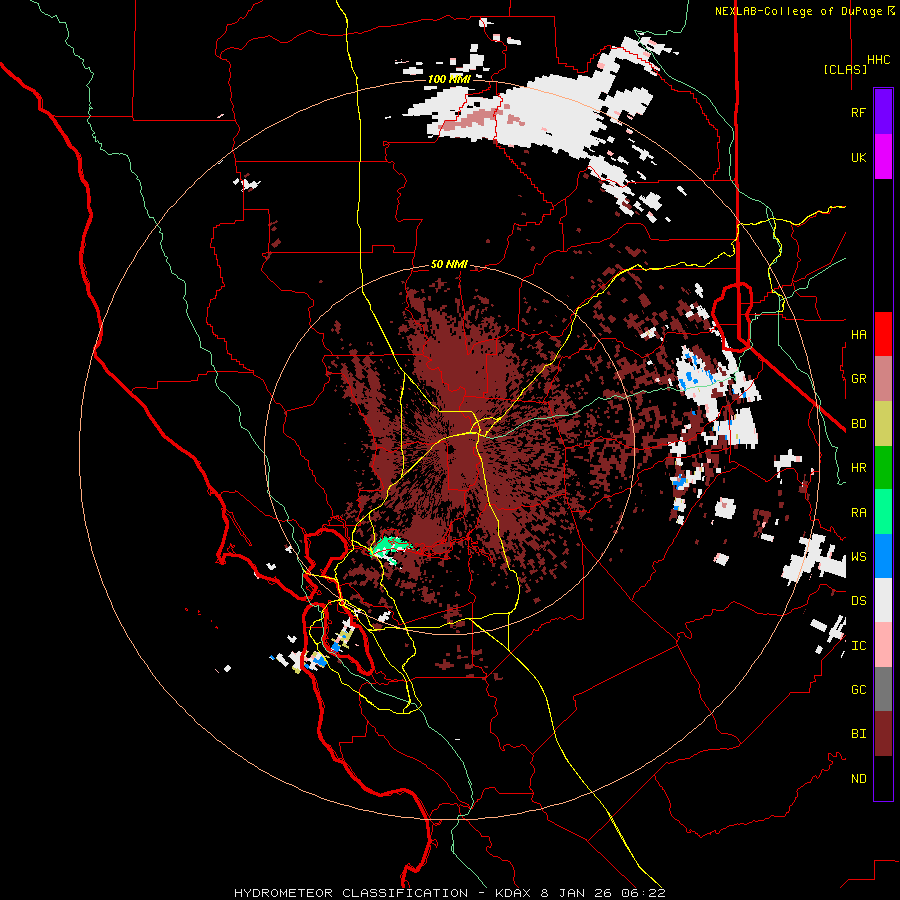Image resolution: width=900 pixels, height=900 pixels.
Task: Click the UK magenta legend swatch
Action: coord(883,157)
